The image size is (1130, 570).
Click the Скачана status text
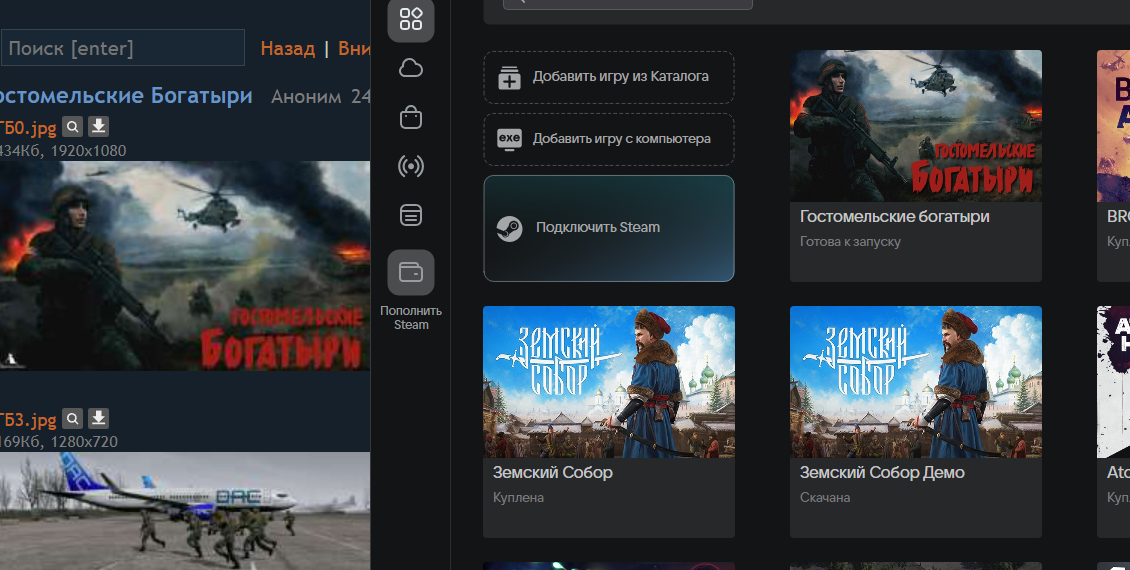(x=825, y=497)
